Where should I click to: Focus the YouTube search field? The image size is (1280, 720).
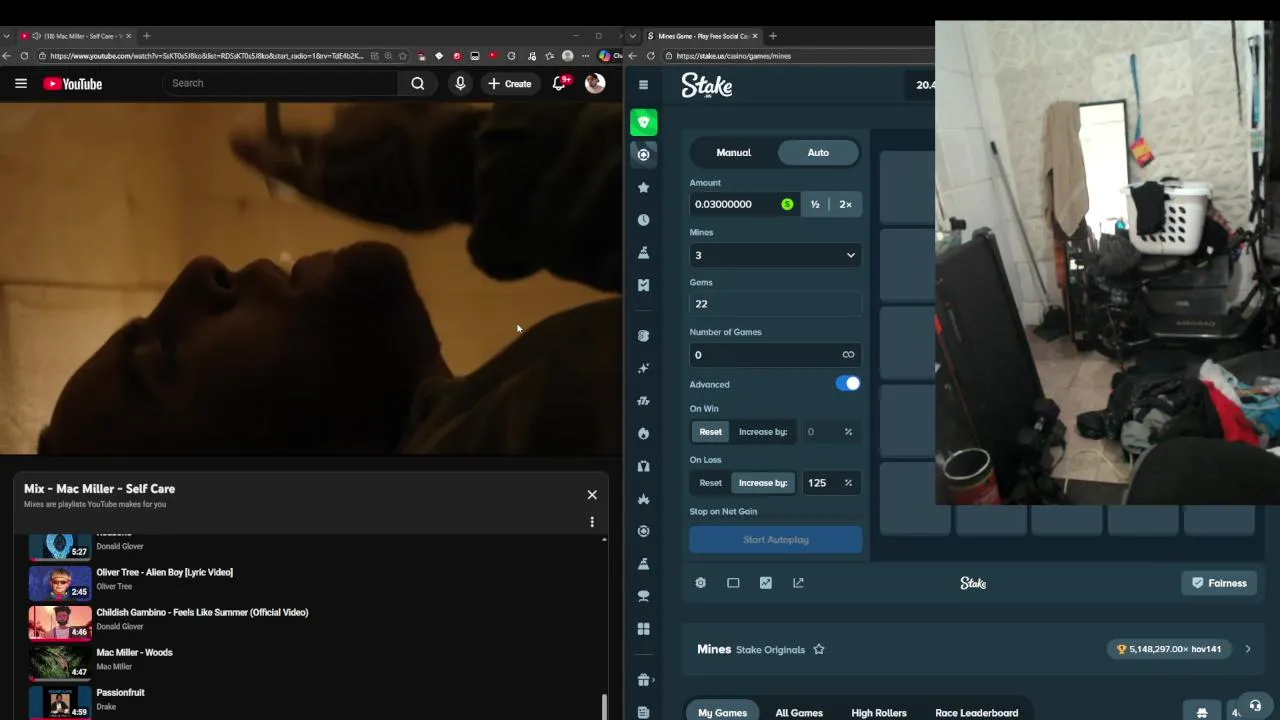282,83
